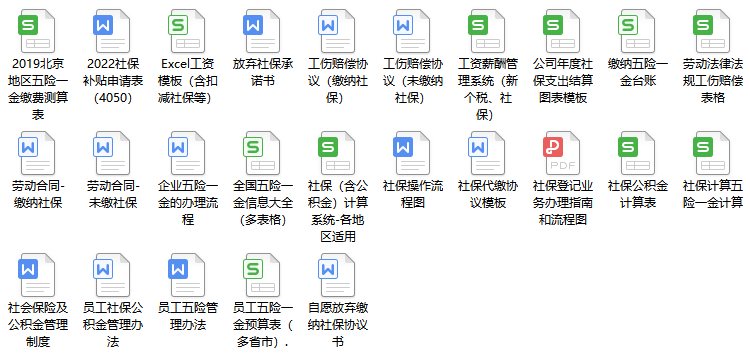Viewport: 750px width, 362px height.
Task: Select the 社保代缴协议模板 document icon
Action: coord(487,153)
